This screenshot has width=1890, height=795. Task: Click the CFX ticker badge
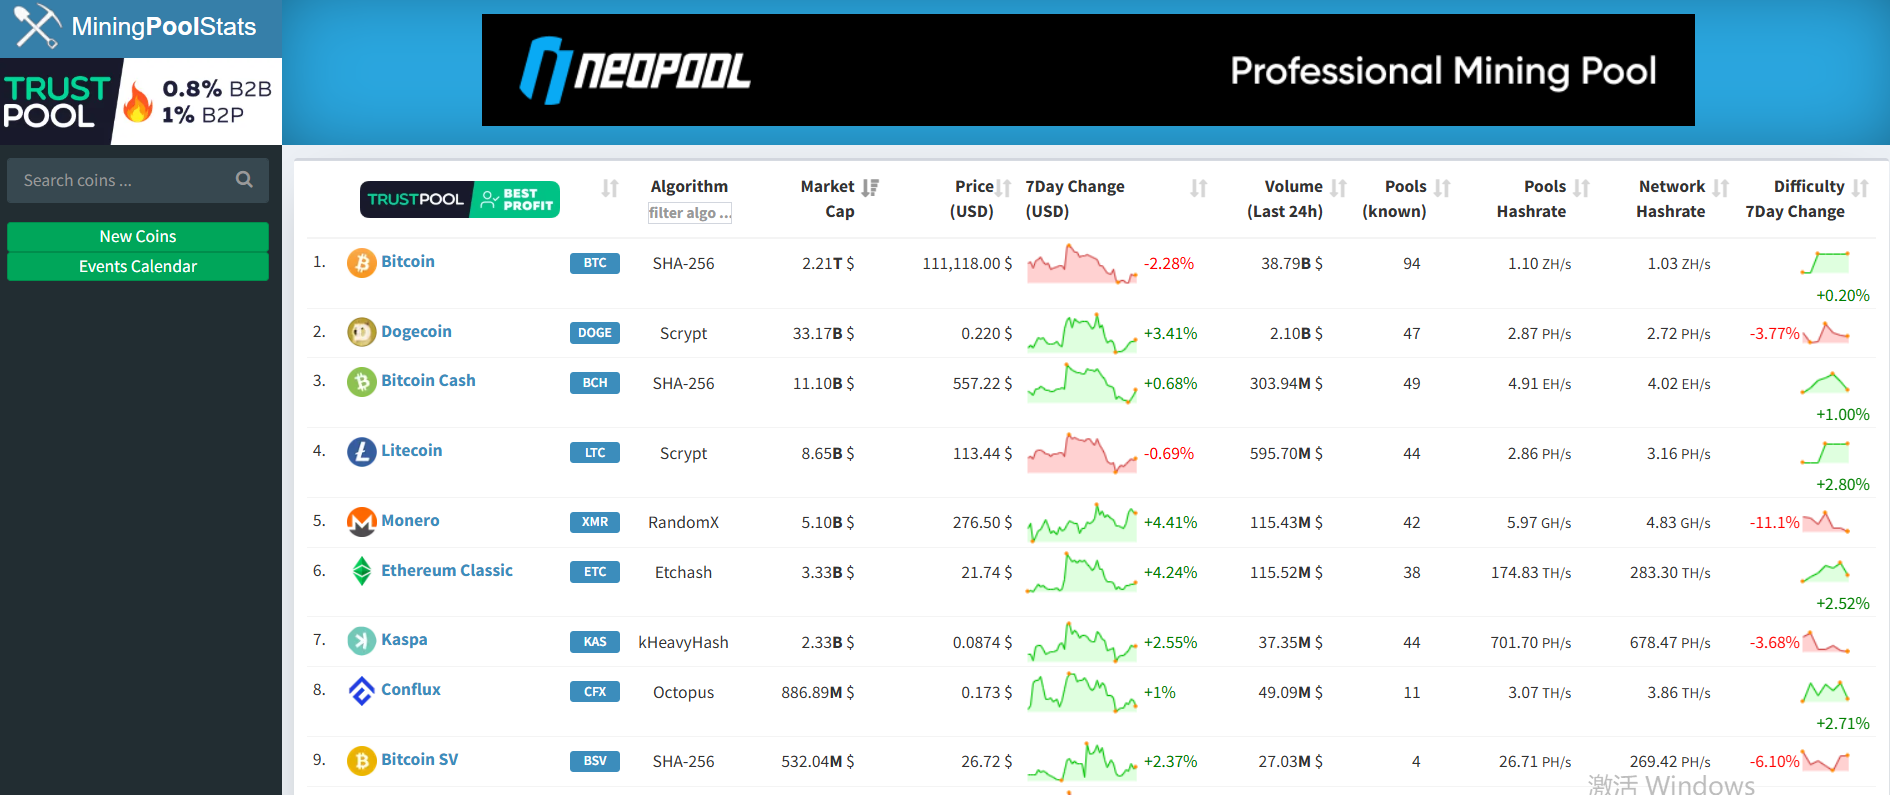click(x=595, y=692)
